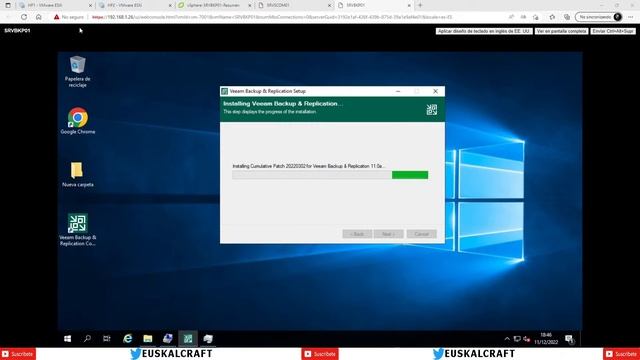The height and width of the screenshot is (360, 640).
Task: Open the tab actions icon before first tab
Action: (x=8, y=5)
